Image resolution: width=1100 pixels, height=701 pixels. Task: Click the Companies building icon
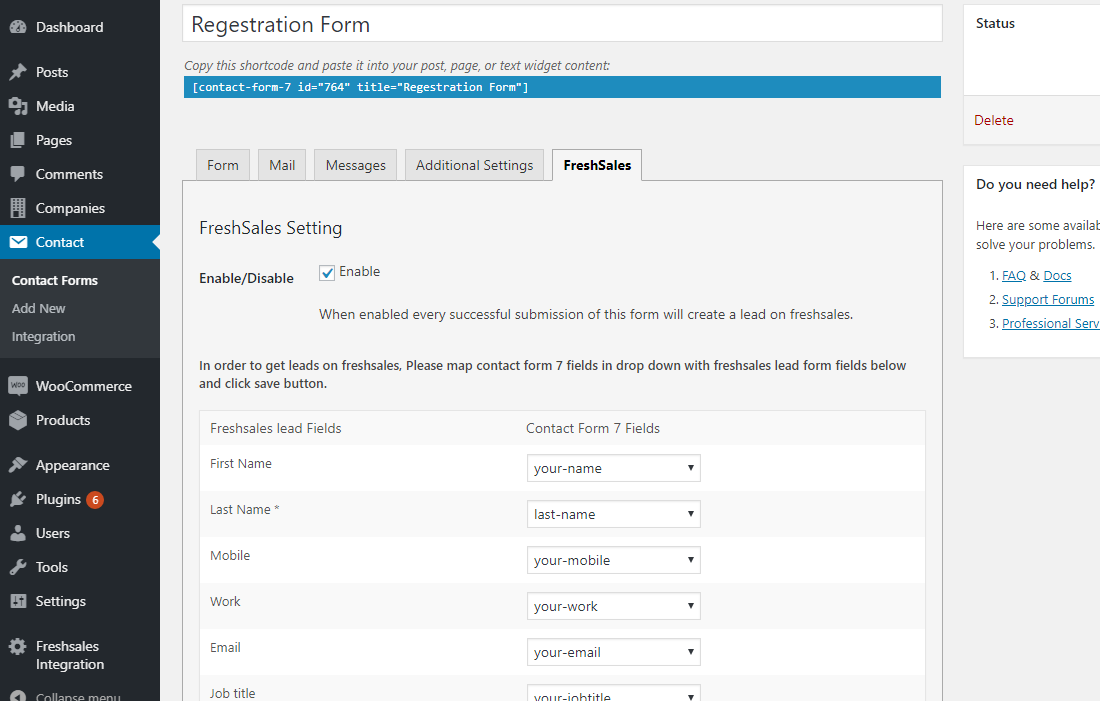click(x=18, y=208)
